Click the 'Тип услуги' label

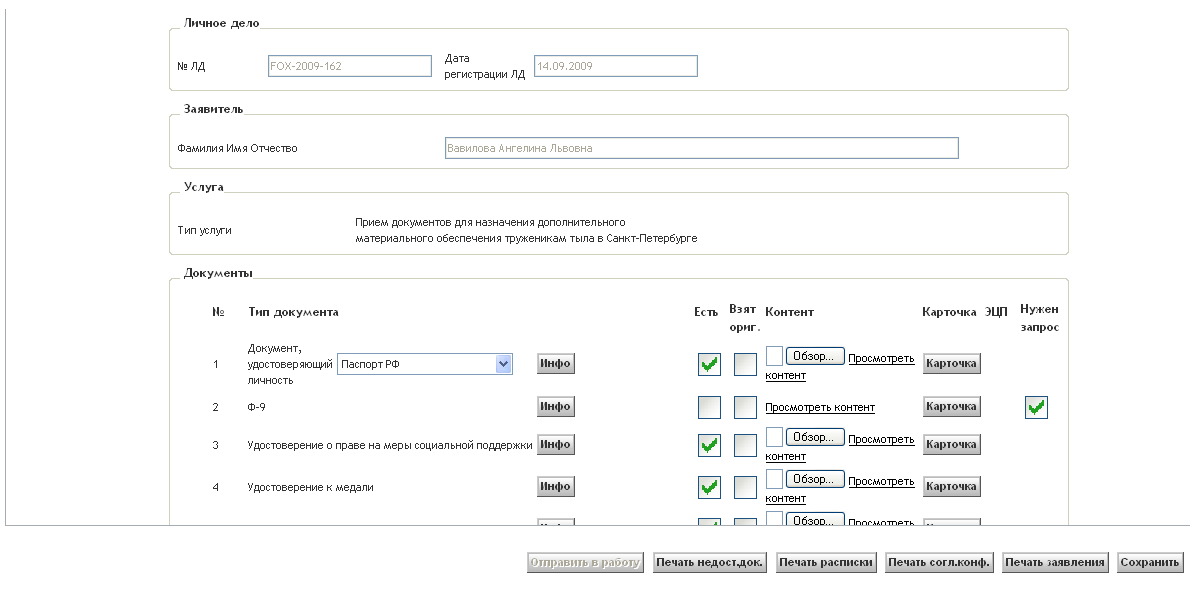pos(204,230)
